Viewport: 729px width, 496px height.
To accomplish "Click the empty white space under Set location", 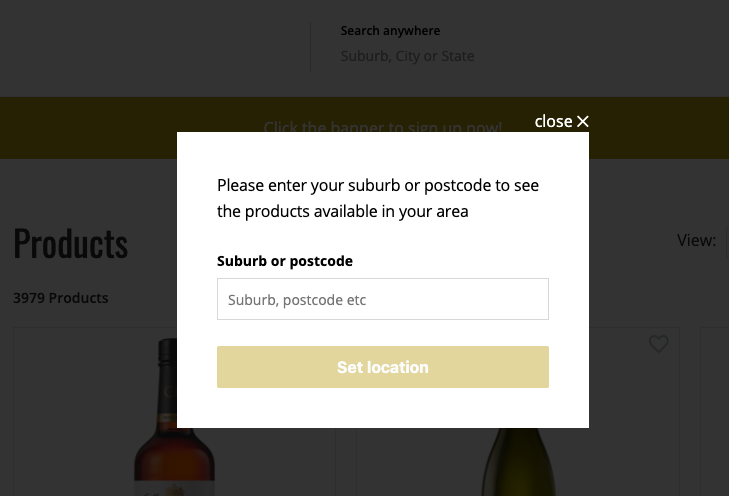I will (383, 408).
